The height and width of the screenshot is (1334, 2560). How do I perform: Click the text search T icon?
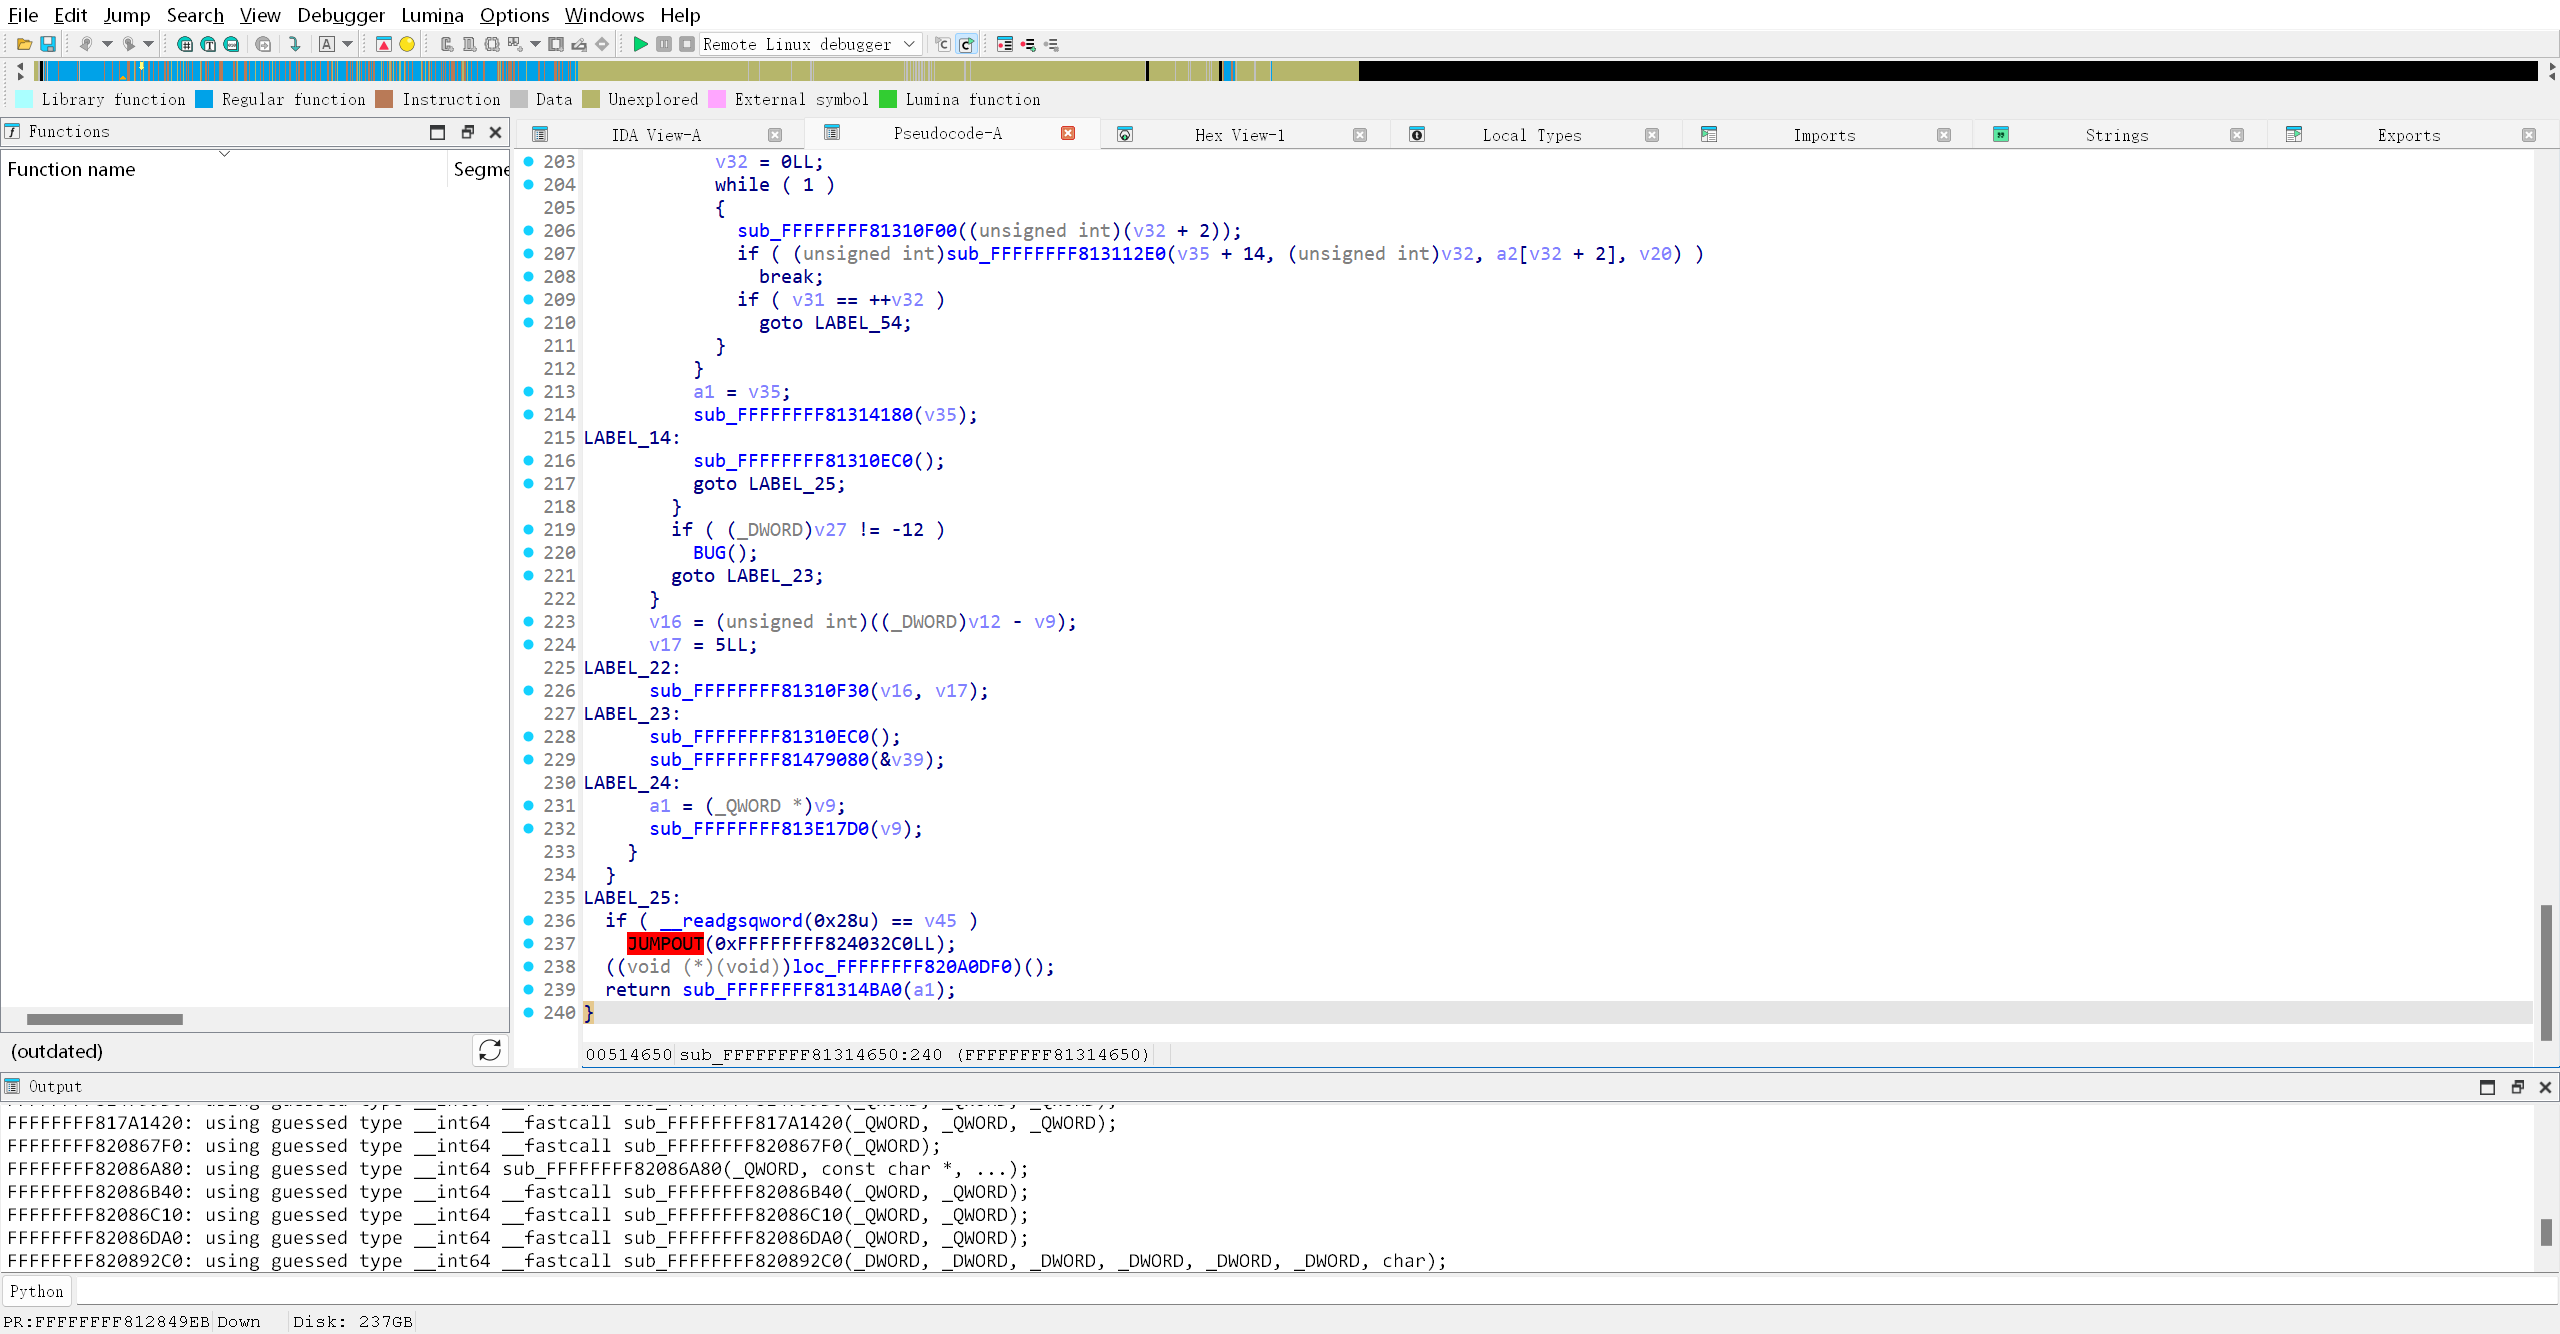(207, 44)
